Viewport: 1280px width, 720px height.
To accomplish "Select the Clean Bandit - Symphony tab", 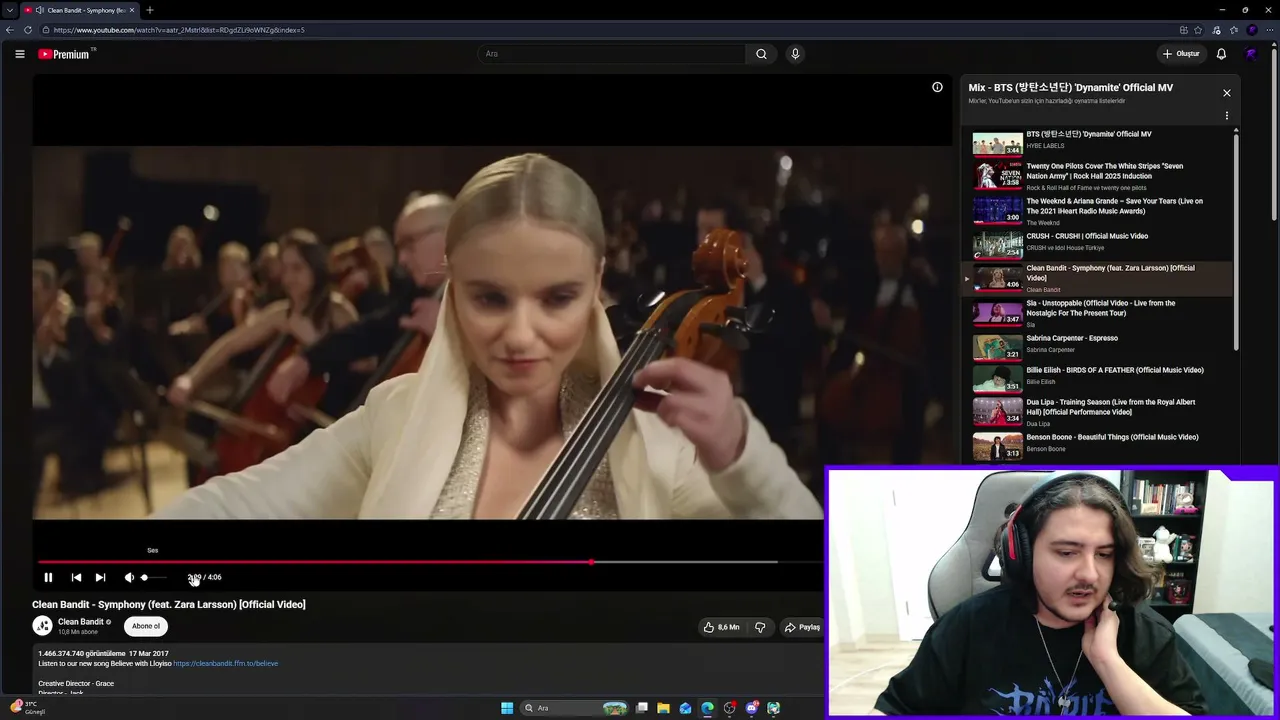I will [80, 10].
